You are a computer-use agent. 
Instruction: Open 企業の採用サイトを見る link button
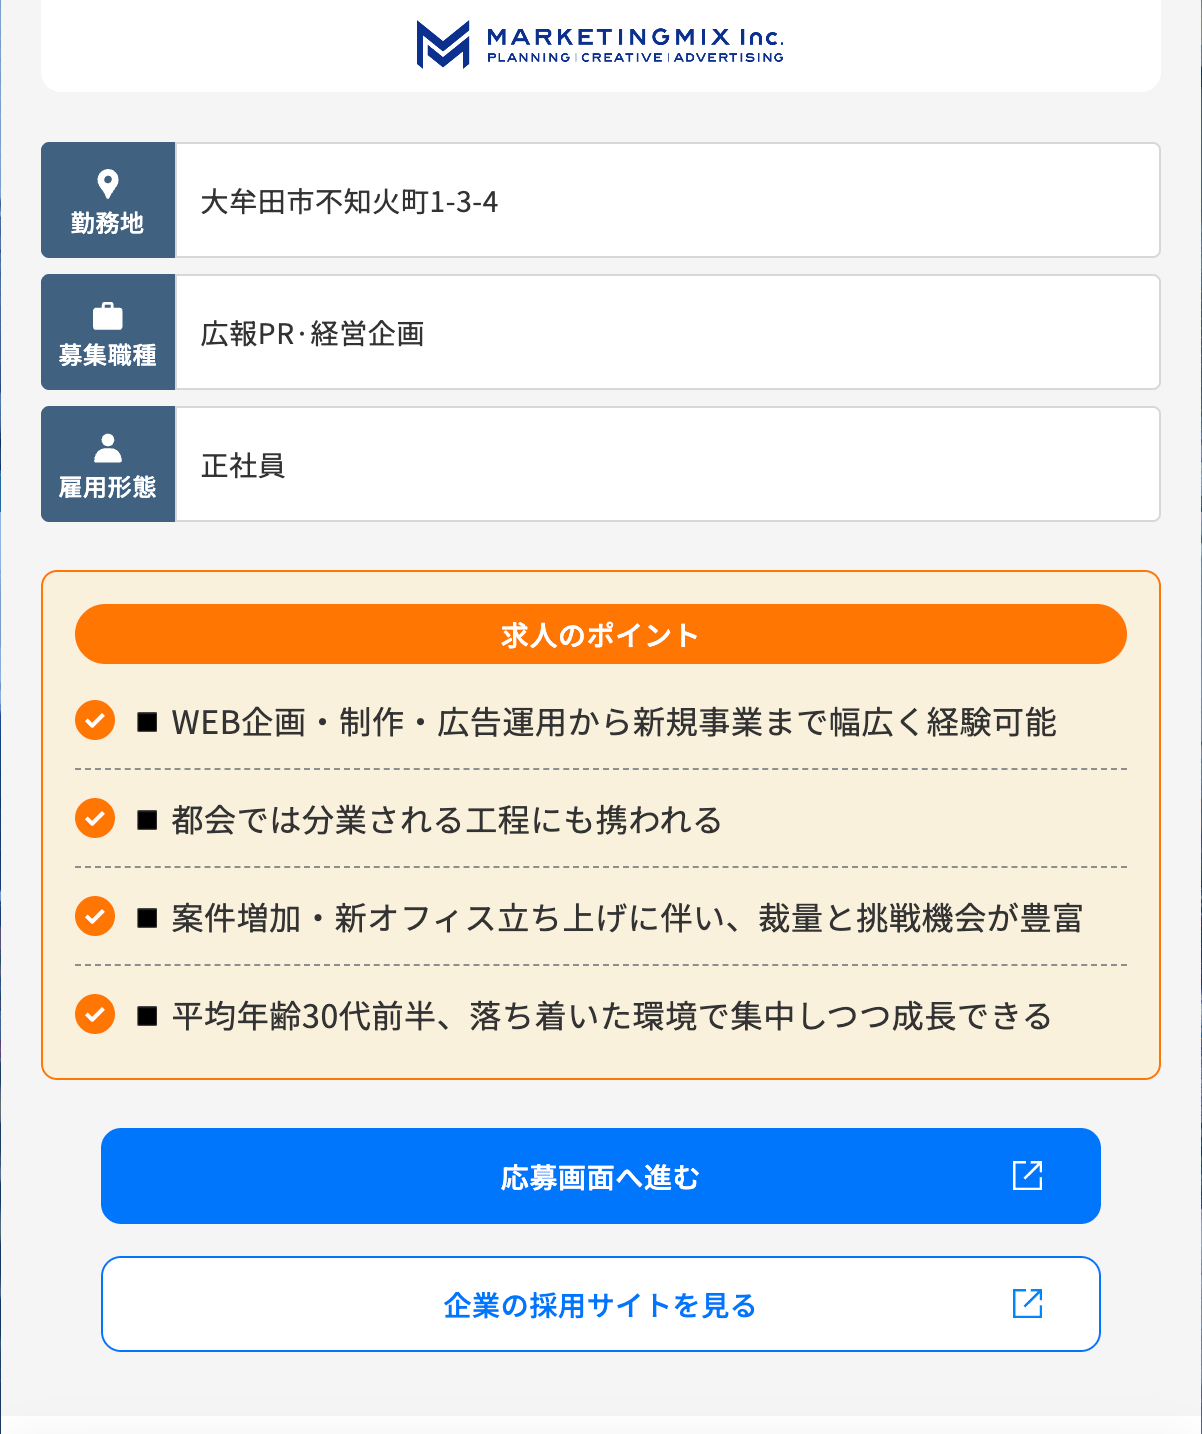point(601,1304)
